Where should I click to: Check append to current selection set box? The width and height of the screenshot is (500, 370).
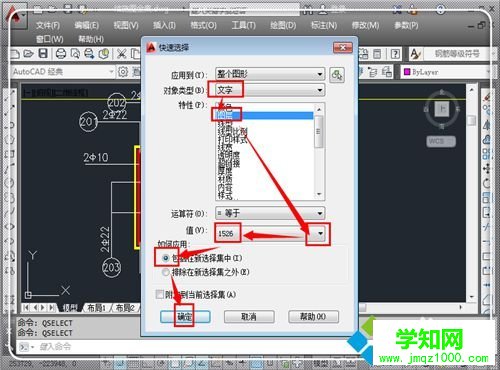[159, 294]
